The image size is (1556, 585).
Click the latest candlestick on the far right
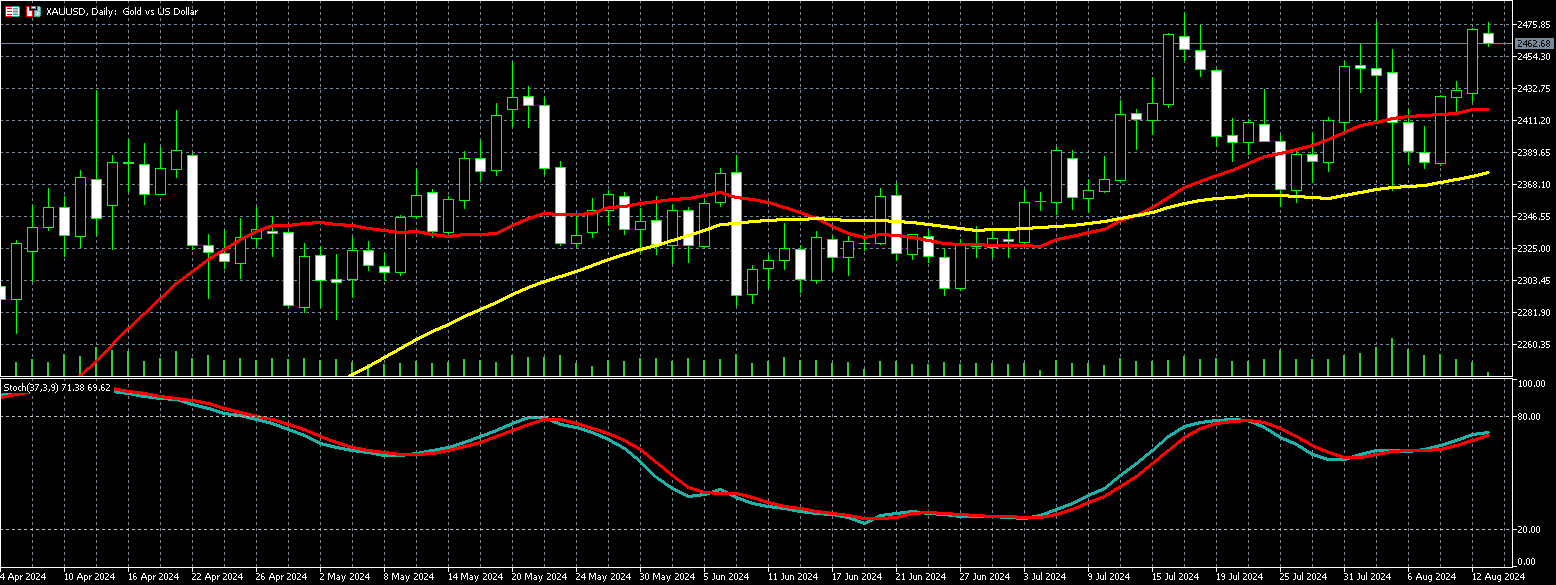(x=1488, y=38)
